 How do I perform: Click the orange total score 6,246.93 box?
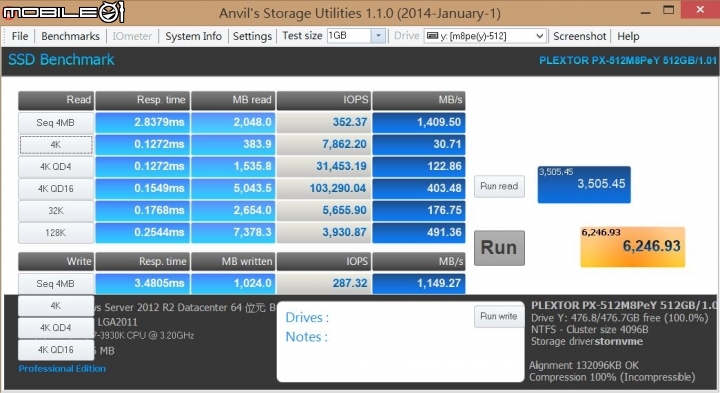coord(633,247)
